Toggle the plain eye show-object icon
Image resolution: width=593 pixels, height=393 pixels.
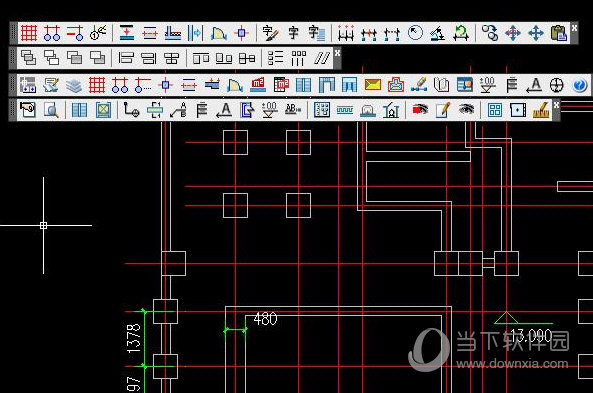466,110
